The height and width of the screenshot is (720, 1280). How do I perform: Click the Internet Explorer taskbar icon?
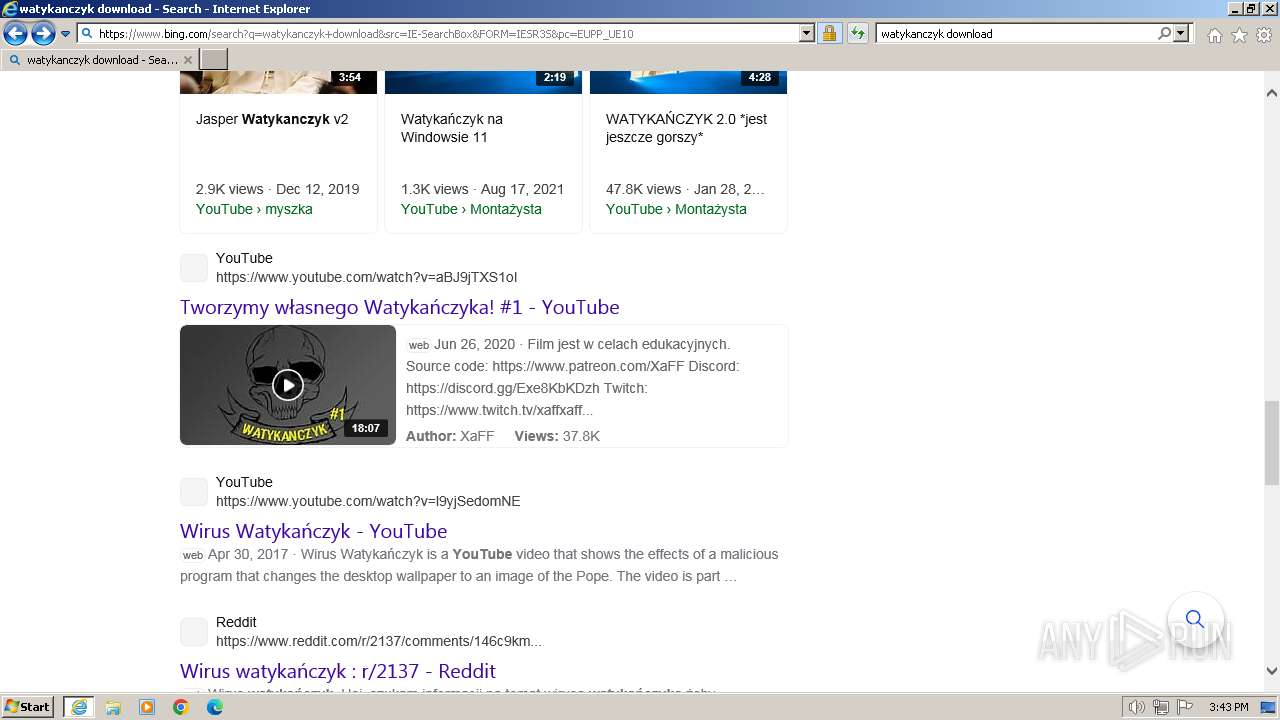pyautogui.click(x=79, y=707)
